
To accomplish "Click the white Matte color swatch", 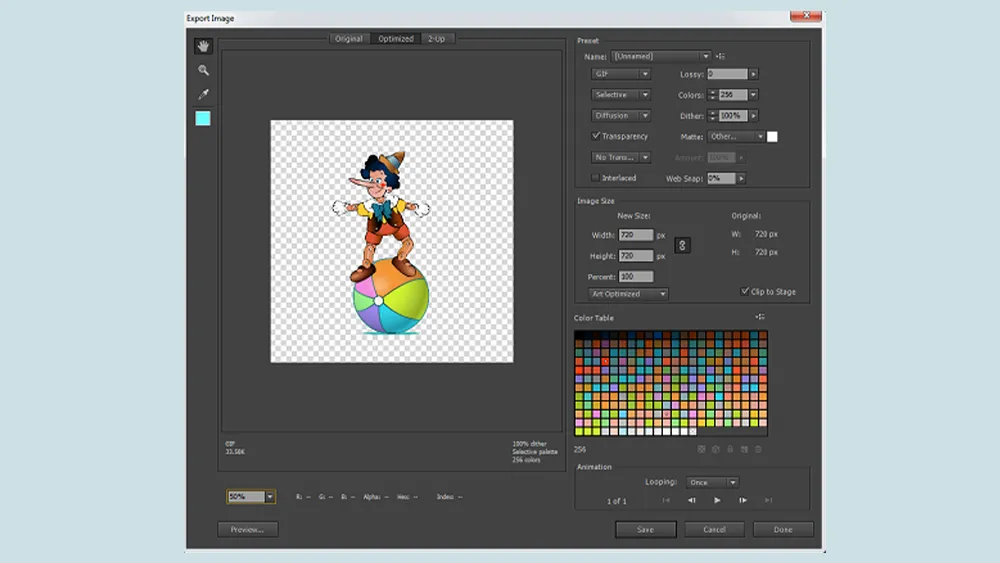I will 772,136.
